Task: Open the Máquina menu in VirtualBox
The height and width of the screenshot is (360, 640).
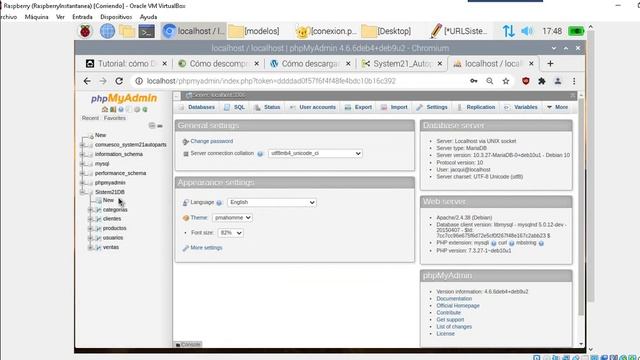Action: tap(36, 17)
